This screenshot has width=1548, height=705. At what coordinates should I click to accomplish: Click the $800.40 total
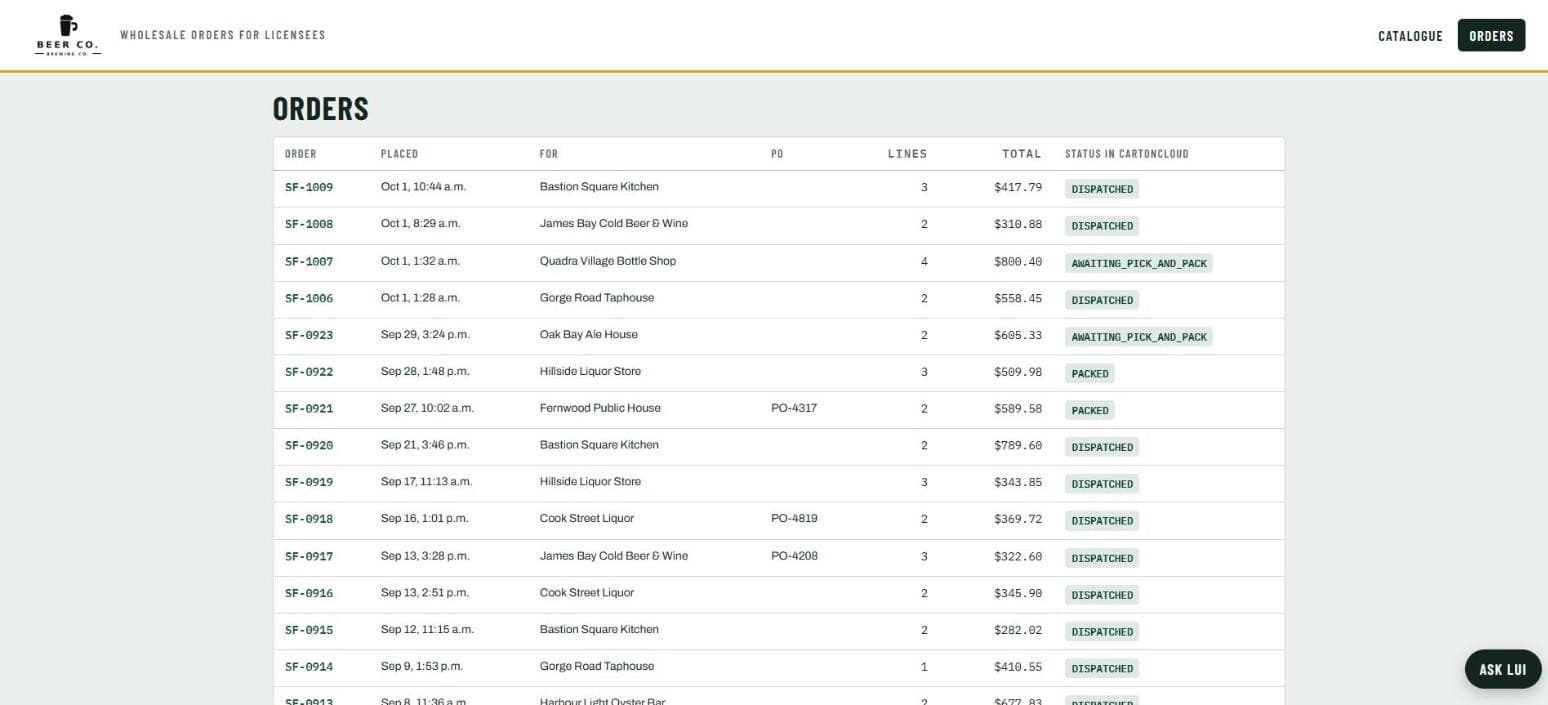(1018, 262)
